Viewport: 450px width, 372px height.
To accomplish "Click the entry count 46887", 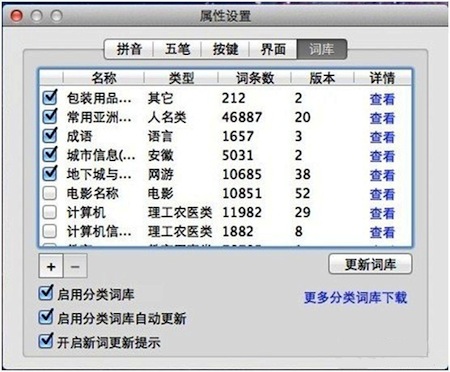I will click(242, 117).
